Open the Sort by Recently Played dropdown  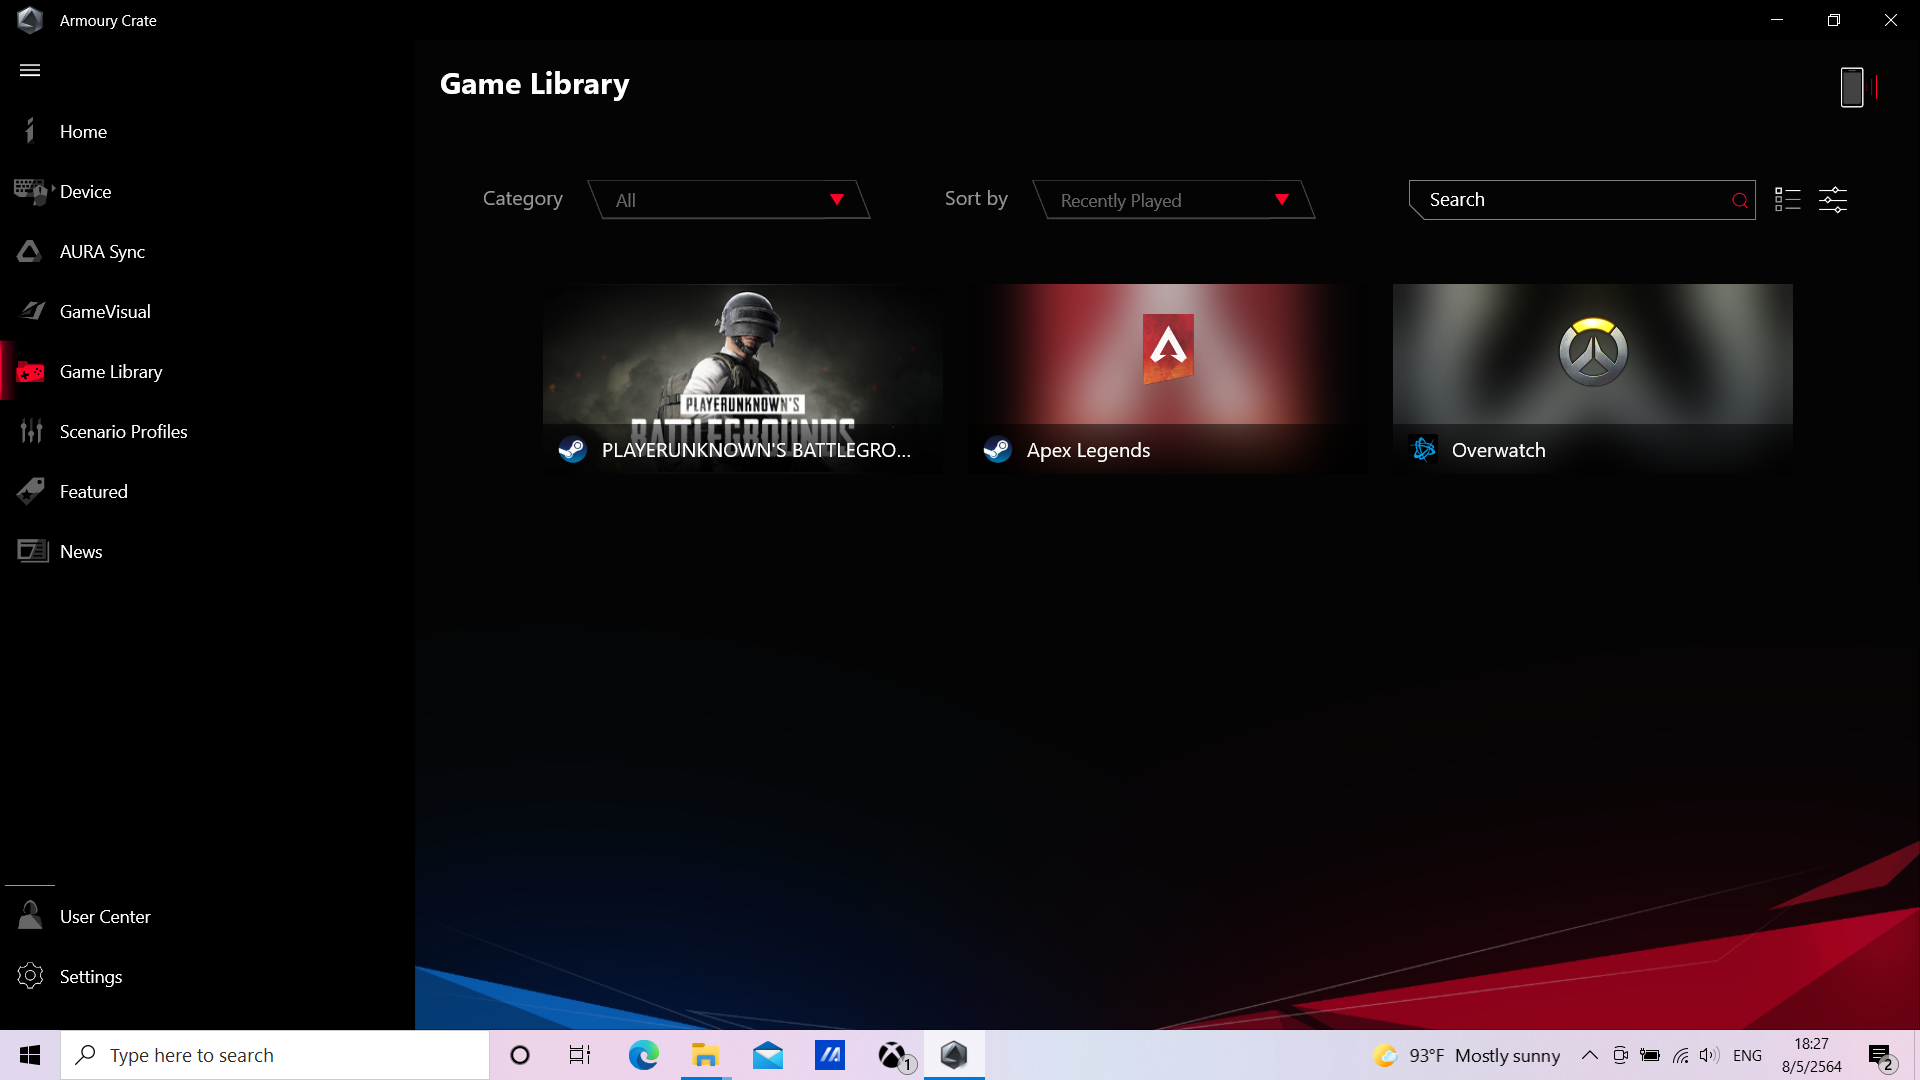[1173, 199]
